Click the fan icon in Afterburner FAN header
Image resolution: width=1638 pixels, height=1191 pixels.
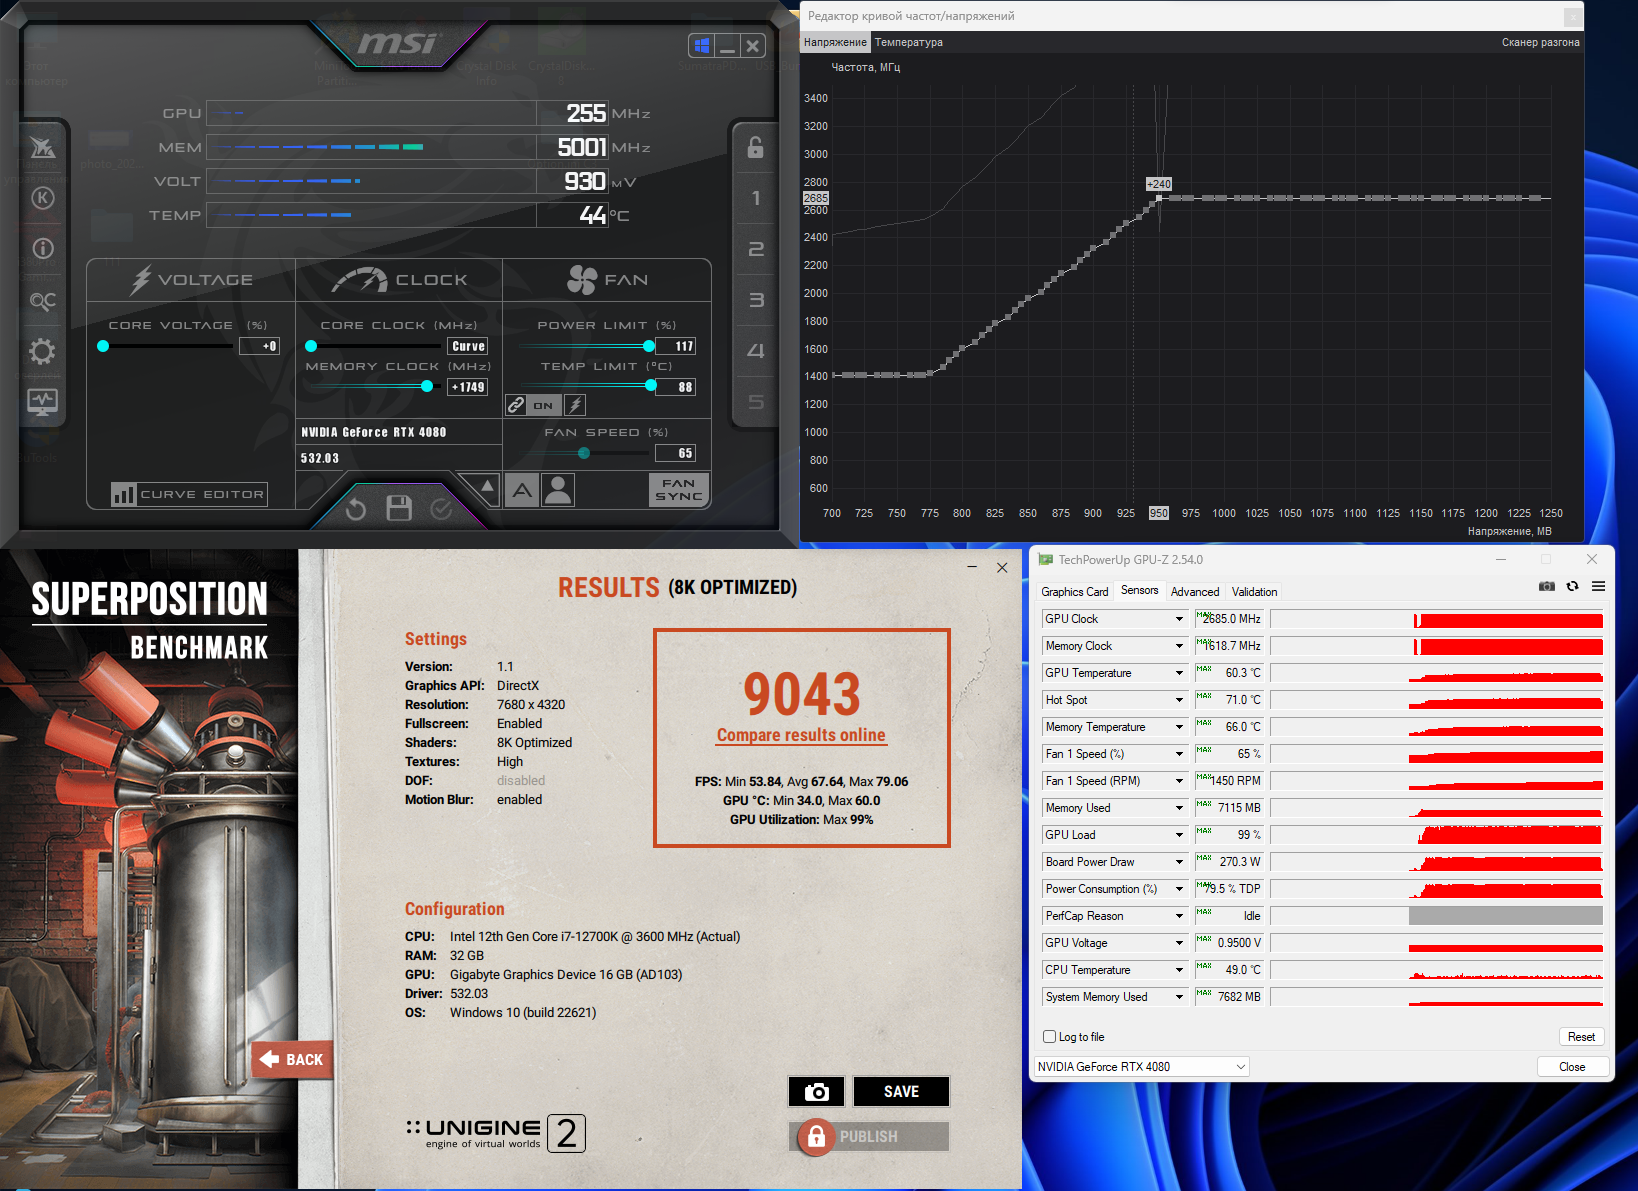coord(582,280)
